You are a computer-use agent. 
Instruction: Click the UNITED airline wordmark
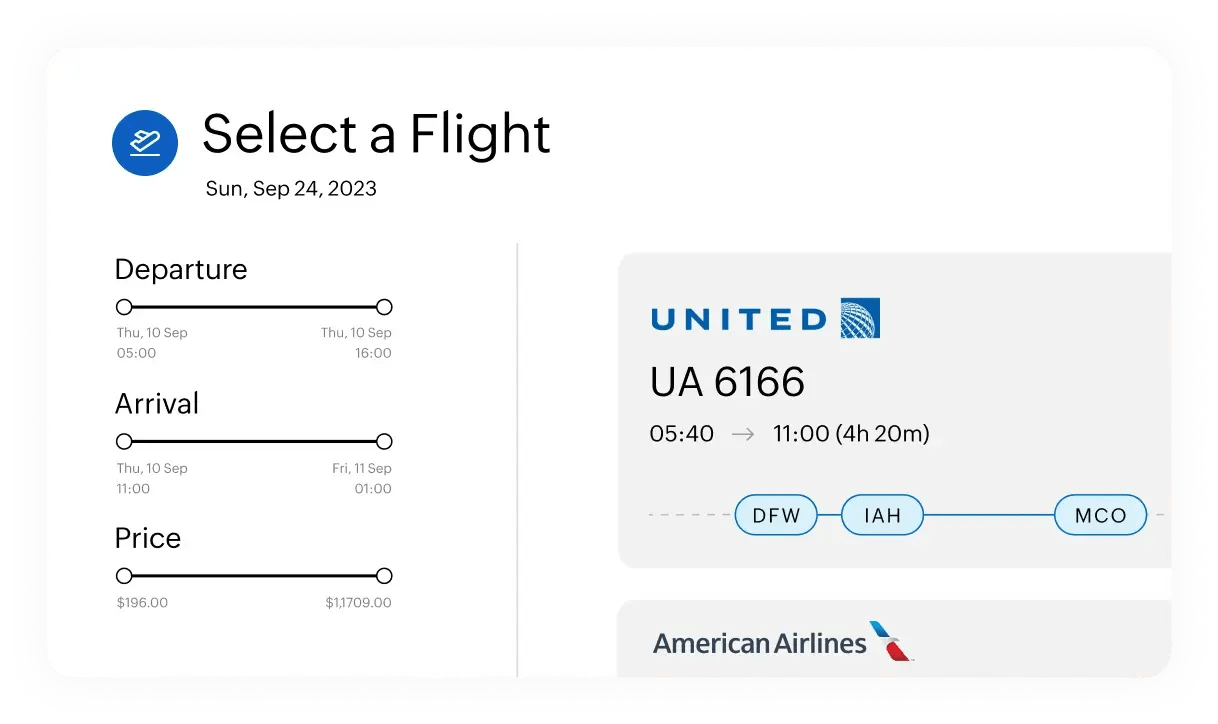click(738, 320)
